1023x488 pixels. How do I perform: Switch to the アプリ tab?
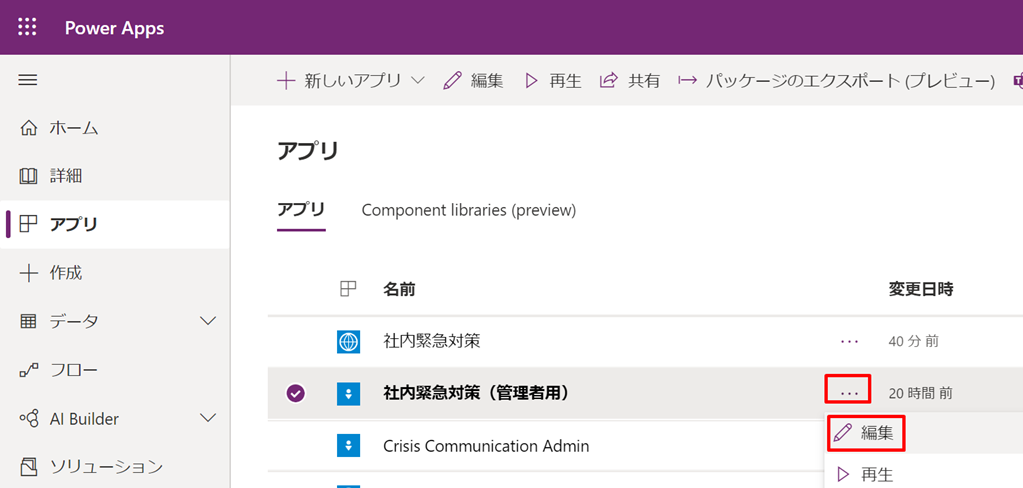click(x=301, y=210)
